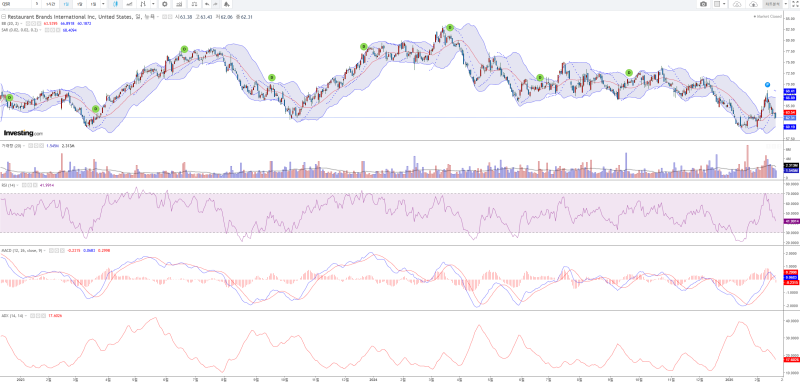The height and width of the screenshot is (382, 800).
Task: Take a chart snapshot with the camera icon
Action: click(x=704, y=4)
